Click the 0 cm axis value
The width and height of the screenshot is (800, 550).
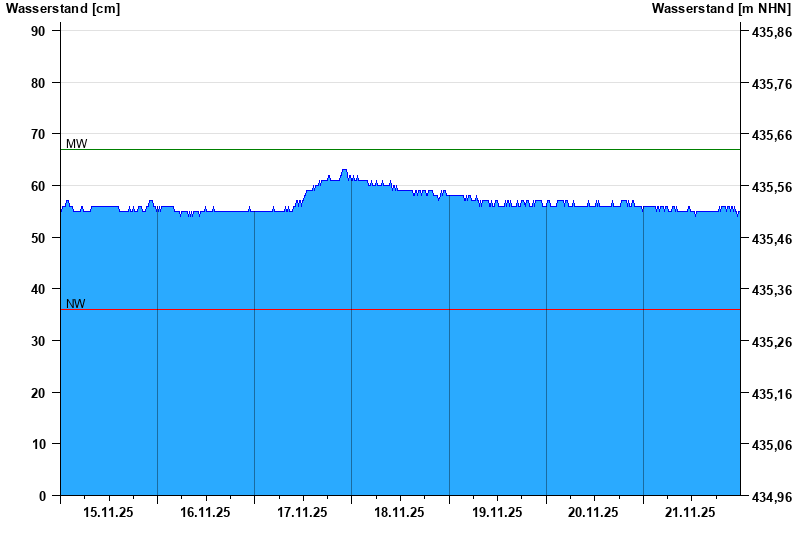coord(42,496)
